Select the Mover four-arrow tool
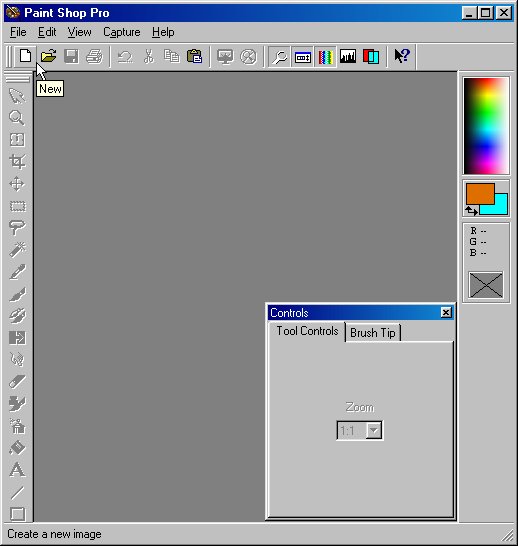Image resolution: width=518 pixels, height=546 pixels. point(17,184)
